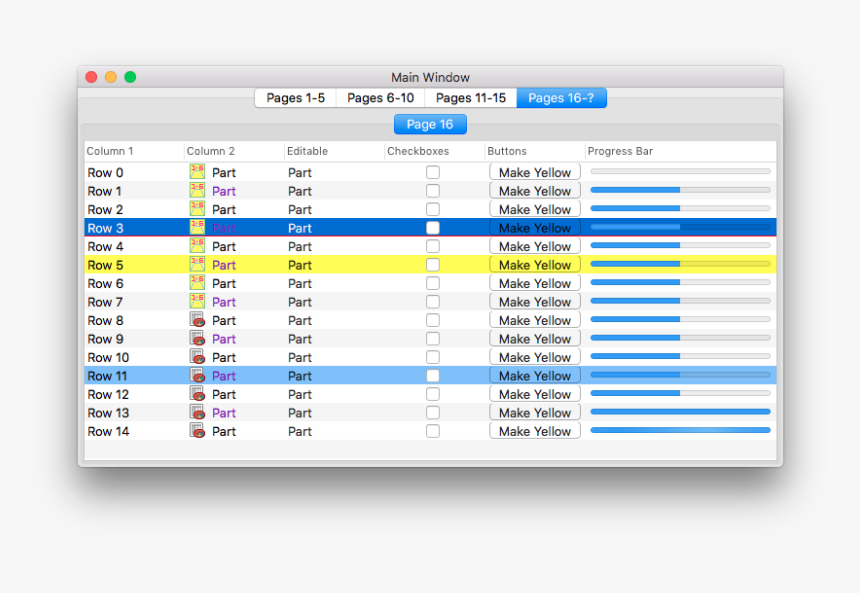
Task: Click the document icon in Row 12
Action: coord(197,394)
